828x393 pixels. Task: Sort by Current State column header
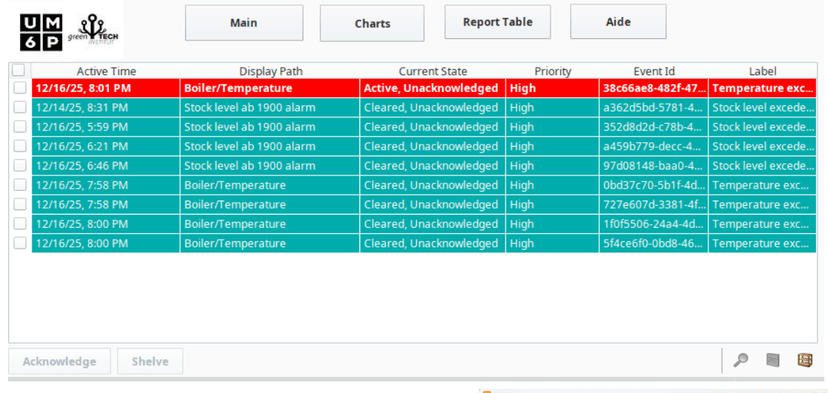coord(433,71)
